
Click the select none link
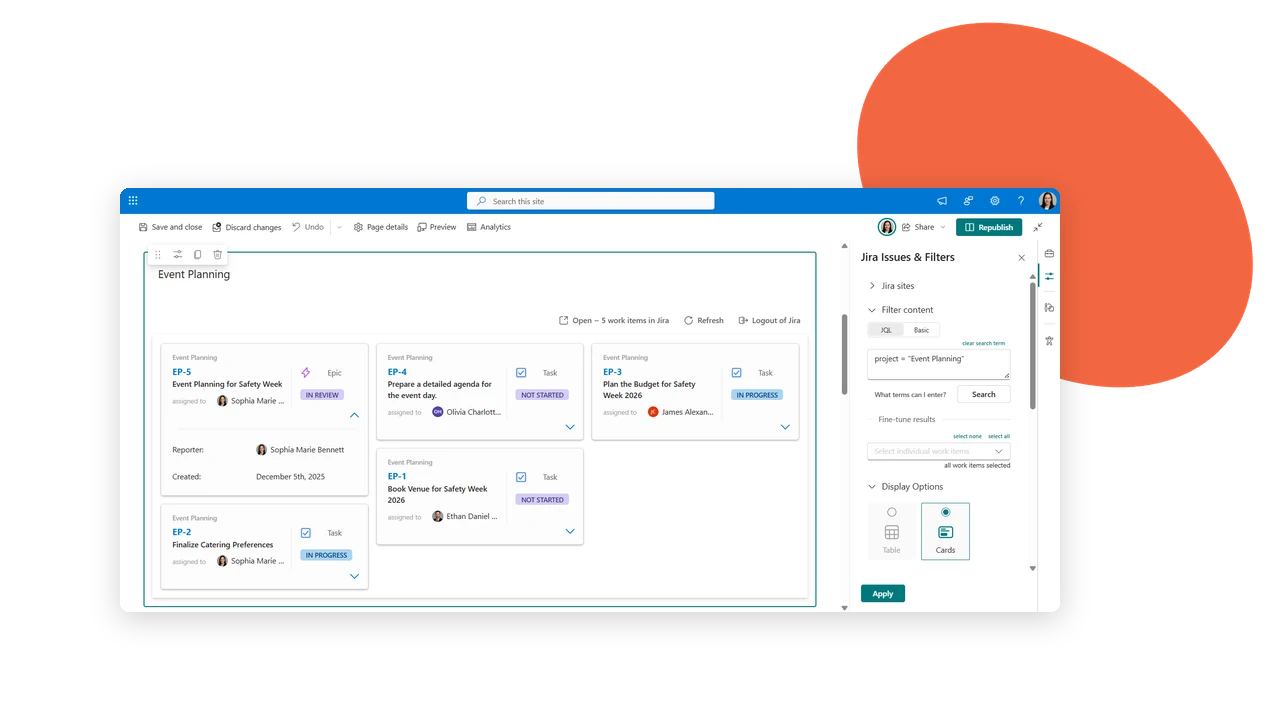pos(967,436)
